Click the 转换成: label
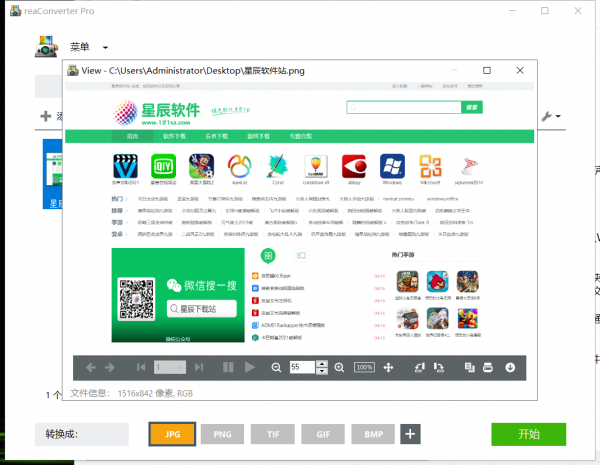The image size is (600, 465). pyautogui.click(x=62, y=434)
